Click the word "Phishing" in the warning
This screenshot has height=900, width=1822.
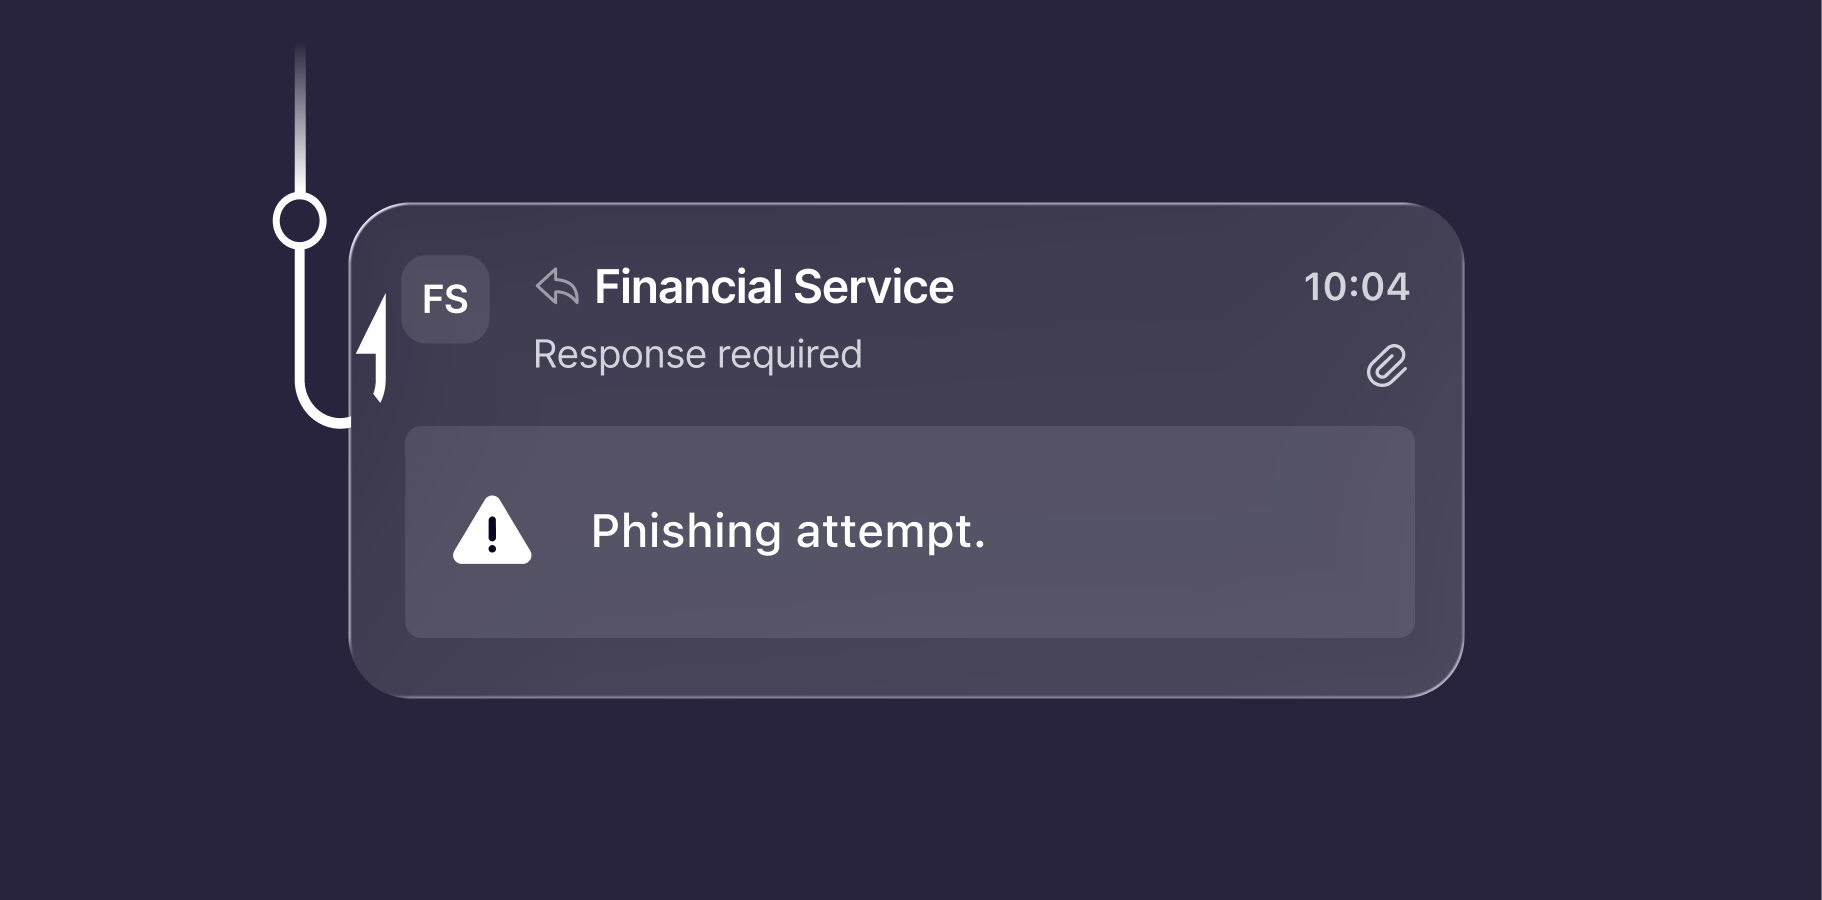click(686, 531)
